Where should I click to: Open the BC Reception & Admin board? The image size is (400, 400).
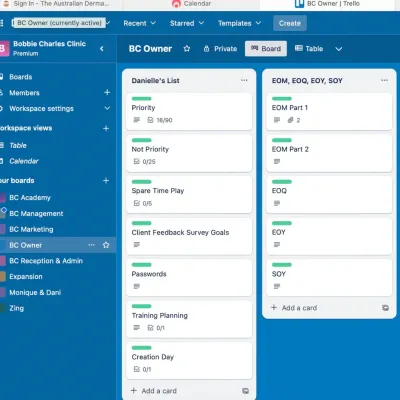(46, 261)
